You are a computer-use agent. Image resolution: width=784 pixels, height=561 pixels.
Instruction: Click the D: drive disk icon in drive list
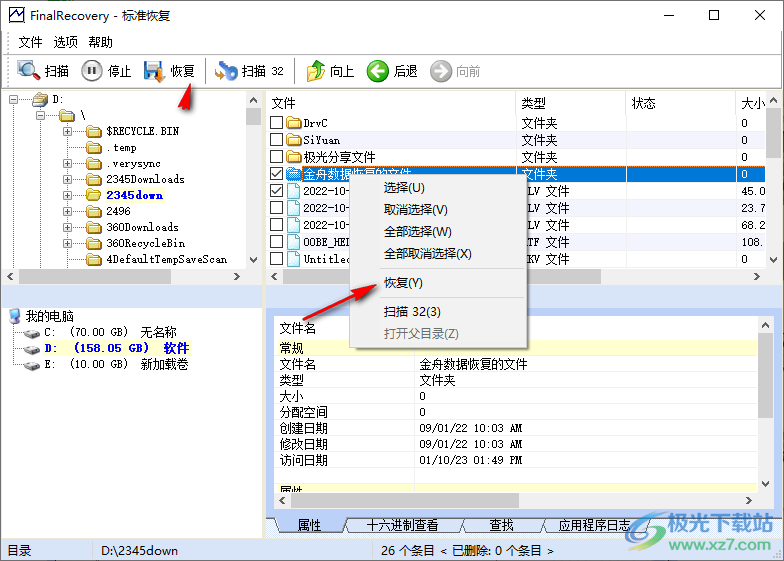tap(32, 349)
